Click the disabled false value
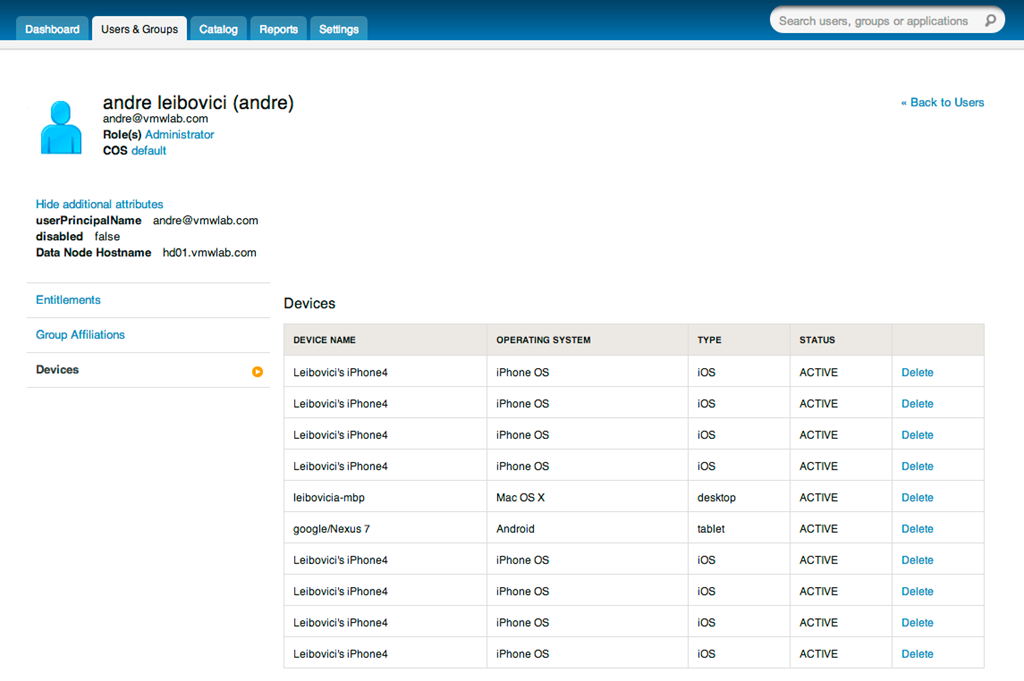This screenshot has width=1024, height=681. pyautogui.click(x=107, y=236)
